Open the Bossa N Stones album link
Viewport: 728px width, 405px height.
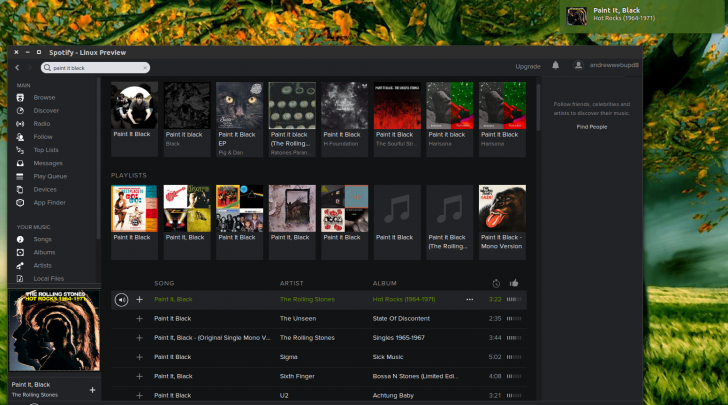[x=415, y=376]
